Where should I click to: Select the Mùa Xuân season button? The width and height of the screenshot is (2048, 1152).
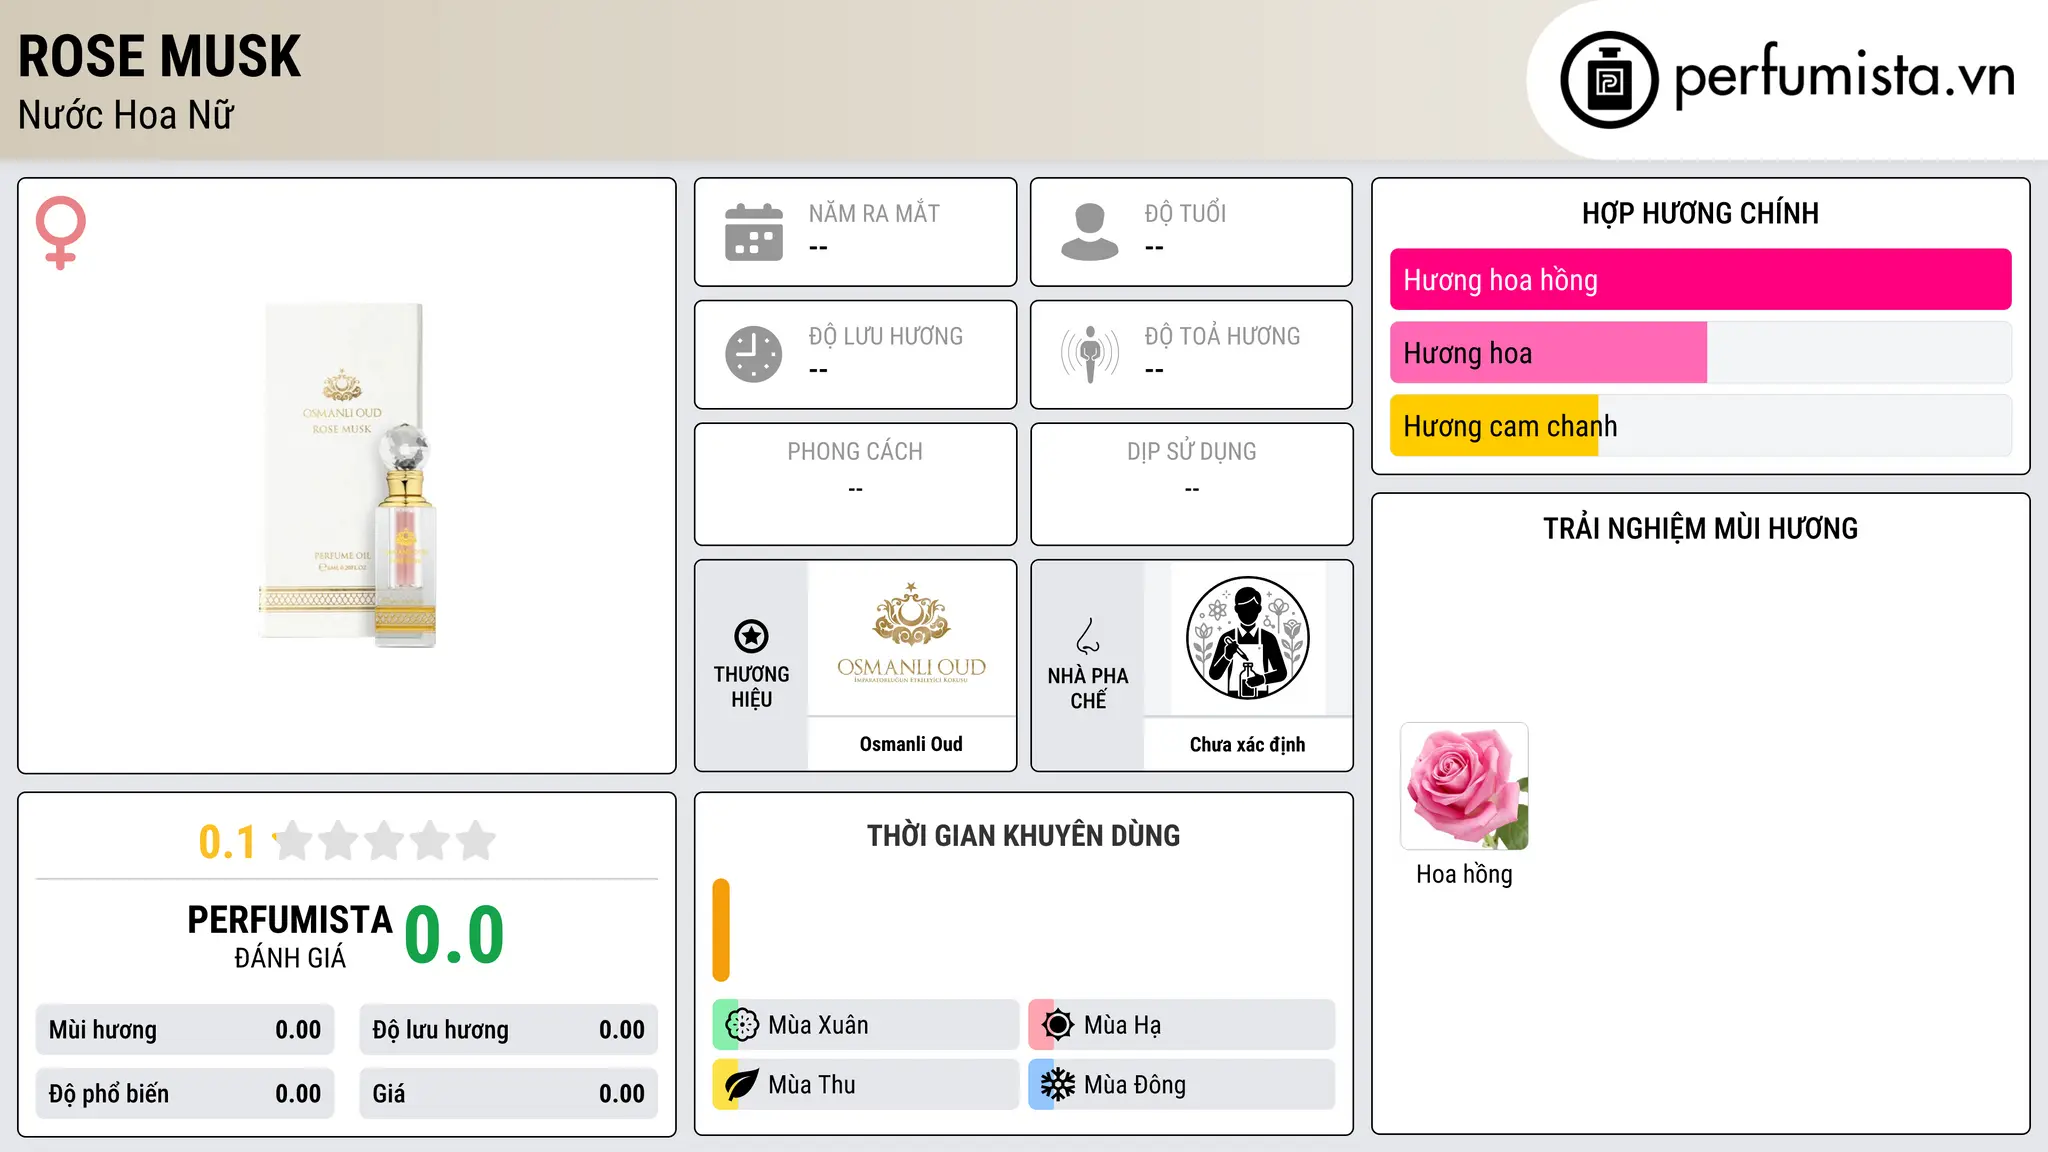[866, 1025]
